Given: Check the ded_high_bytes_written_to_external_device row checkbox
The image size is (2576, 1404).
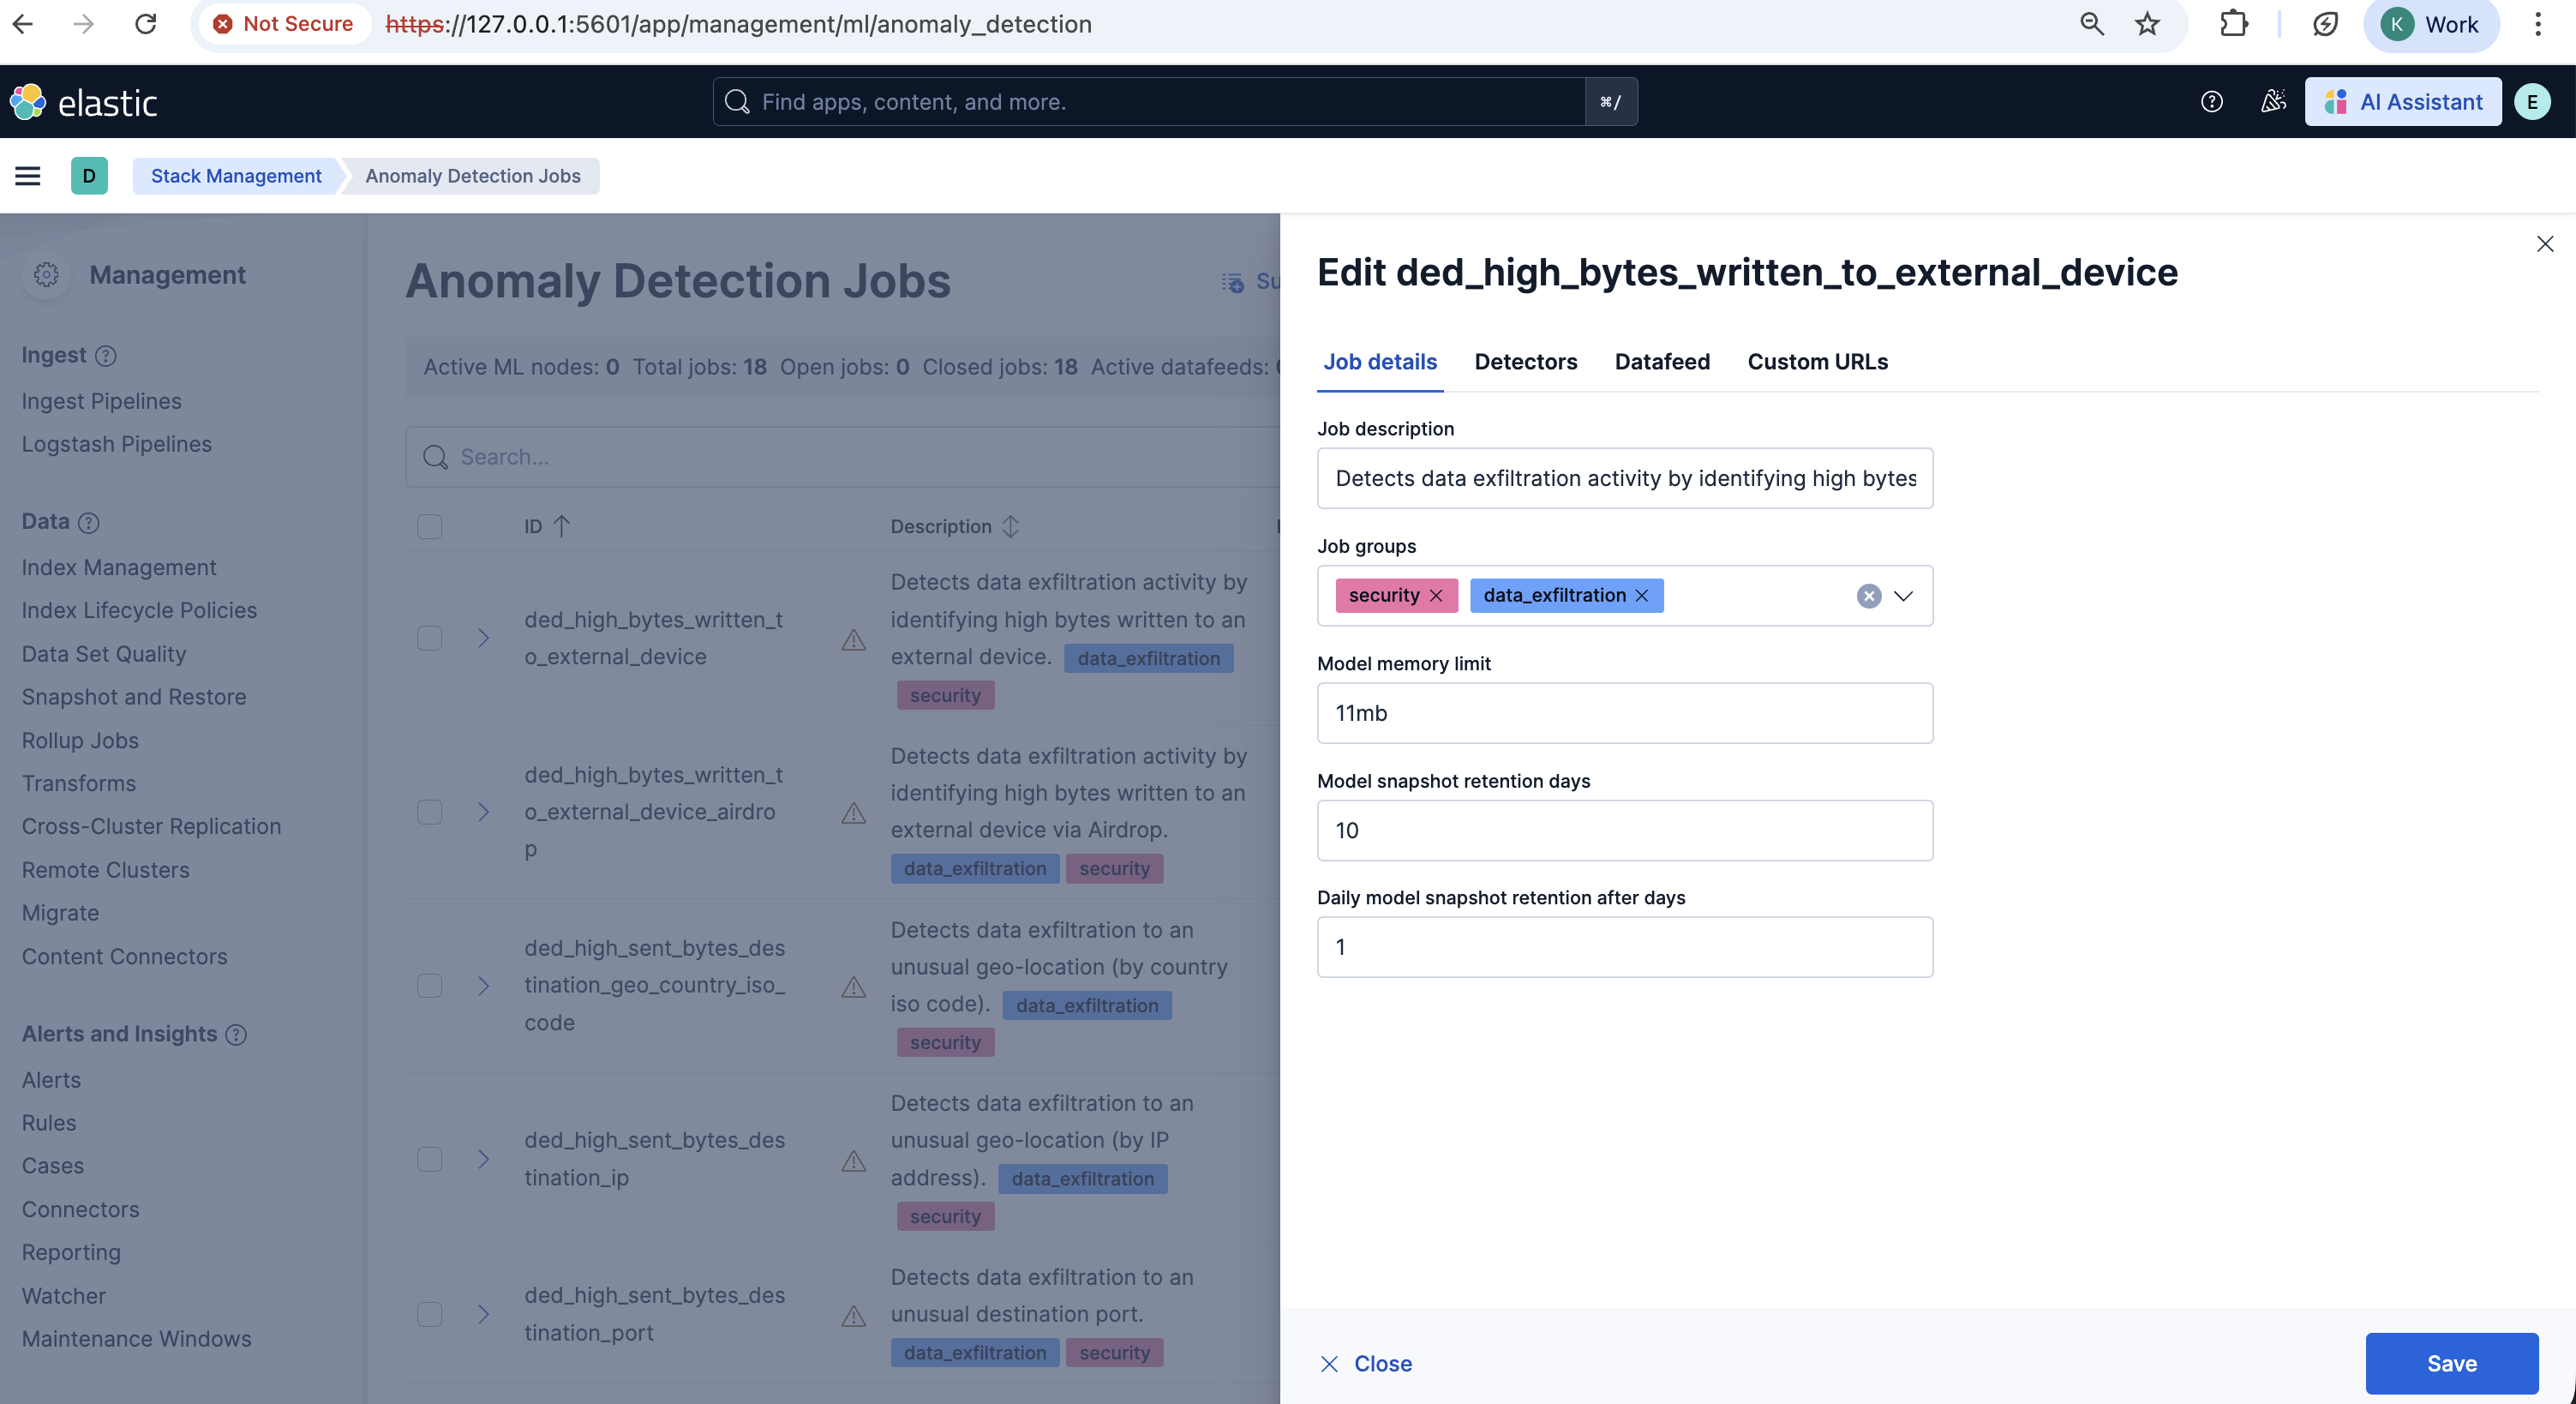Looking at the screenshot, I should click(x=430, y=639).
